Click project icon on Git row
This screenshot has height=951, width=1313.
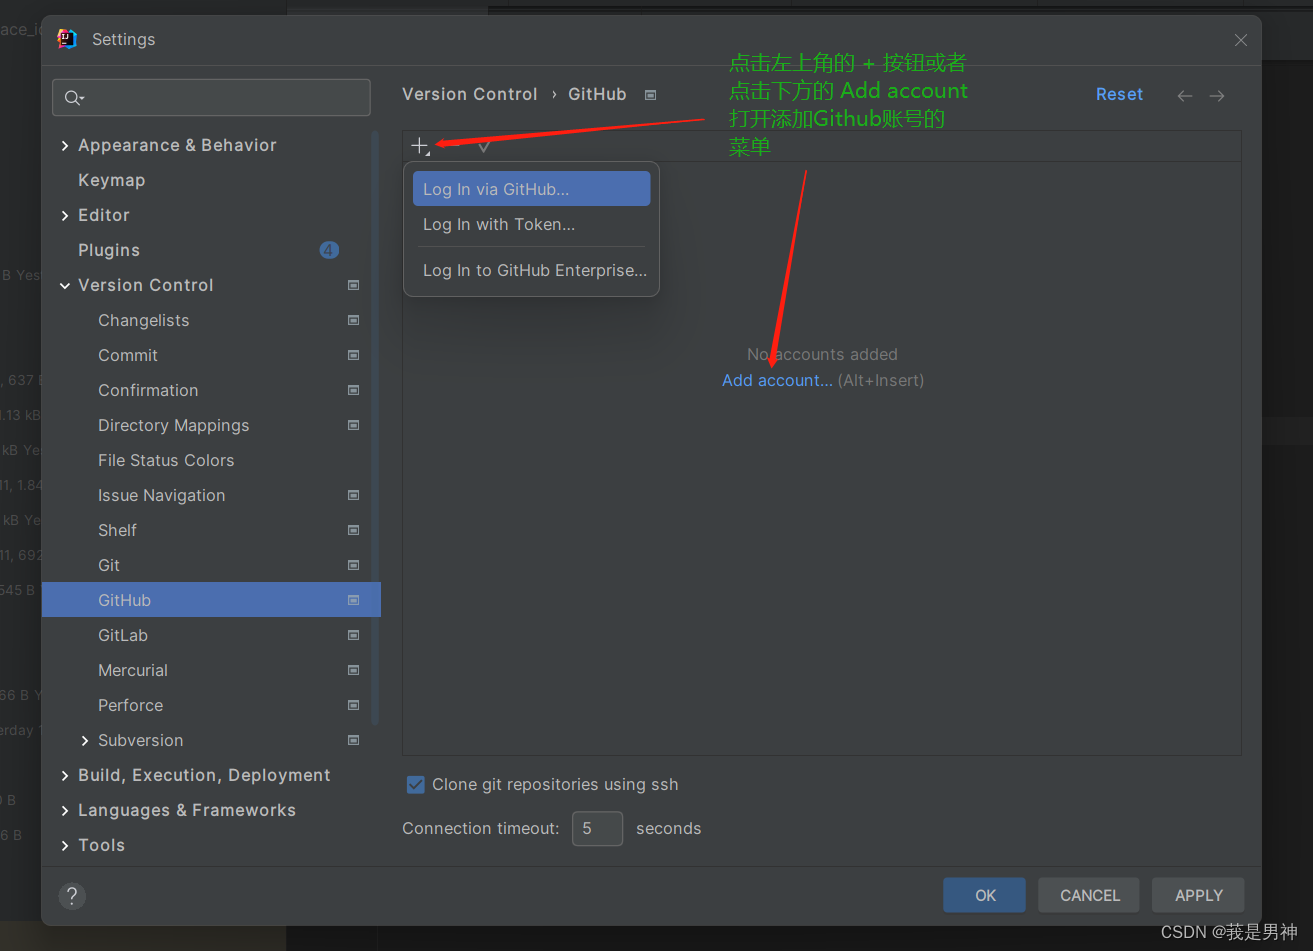tap(353, 565)
